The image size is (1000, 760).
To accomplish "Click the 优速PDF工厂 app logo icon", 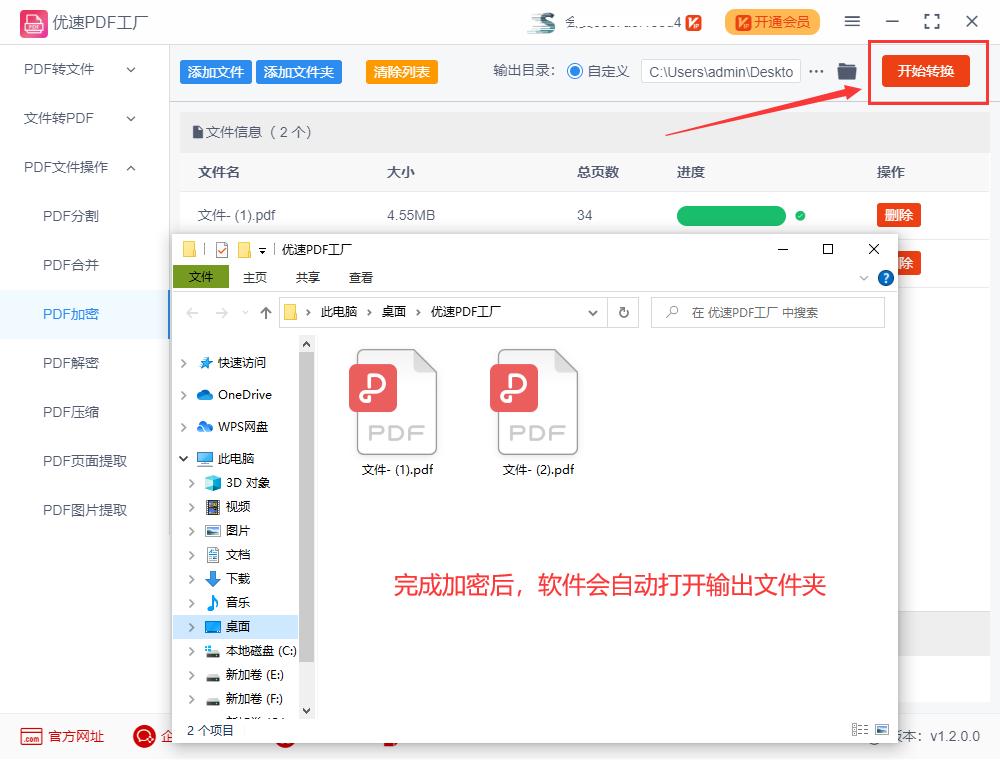I will pyautogui.click(x=33, y=22).
